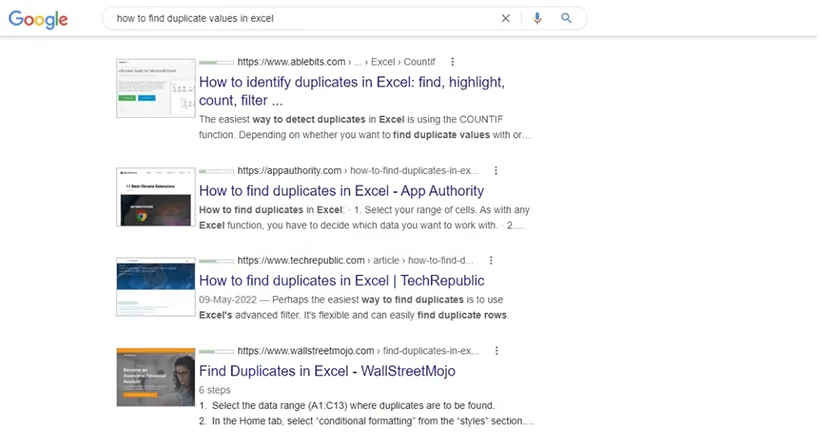Open options menu for appauthority result
The width and height of the screenshot is (822, 435).
(496, 170)
